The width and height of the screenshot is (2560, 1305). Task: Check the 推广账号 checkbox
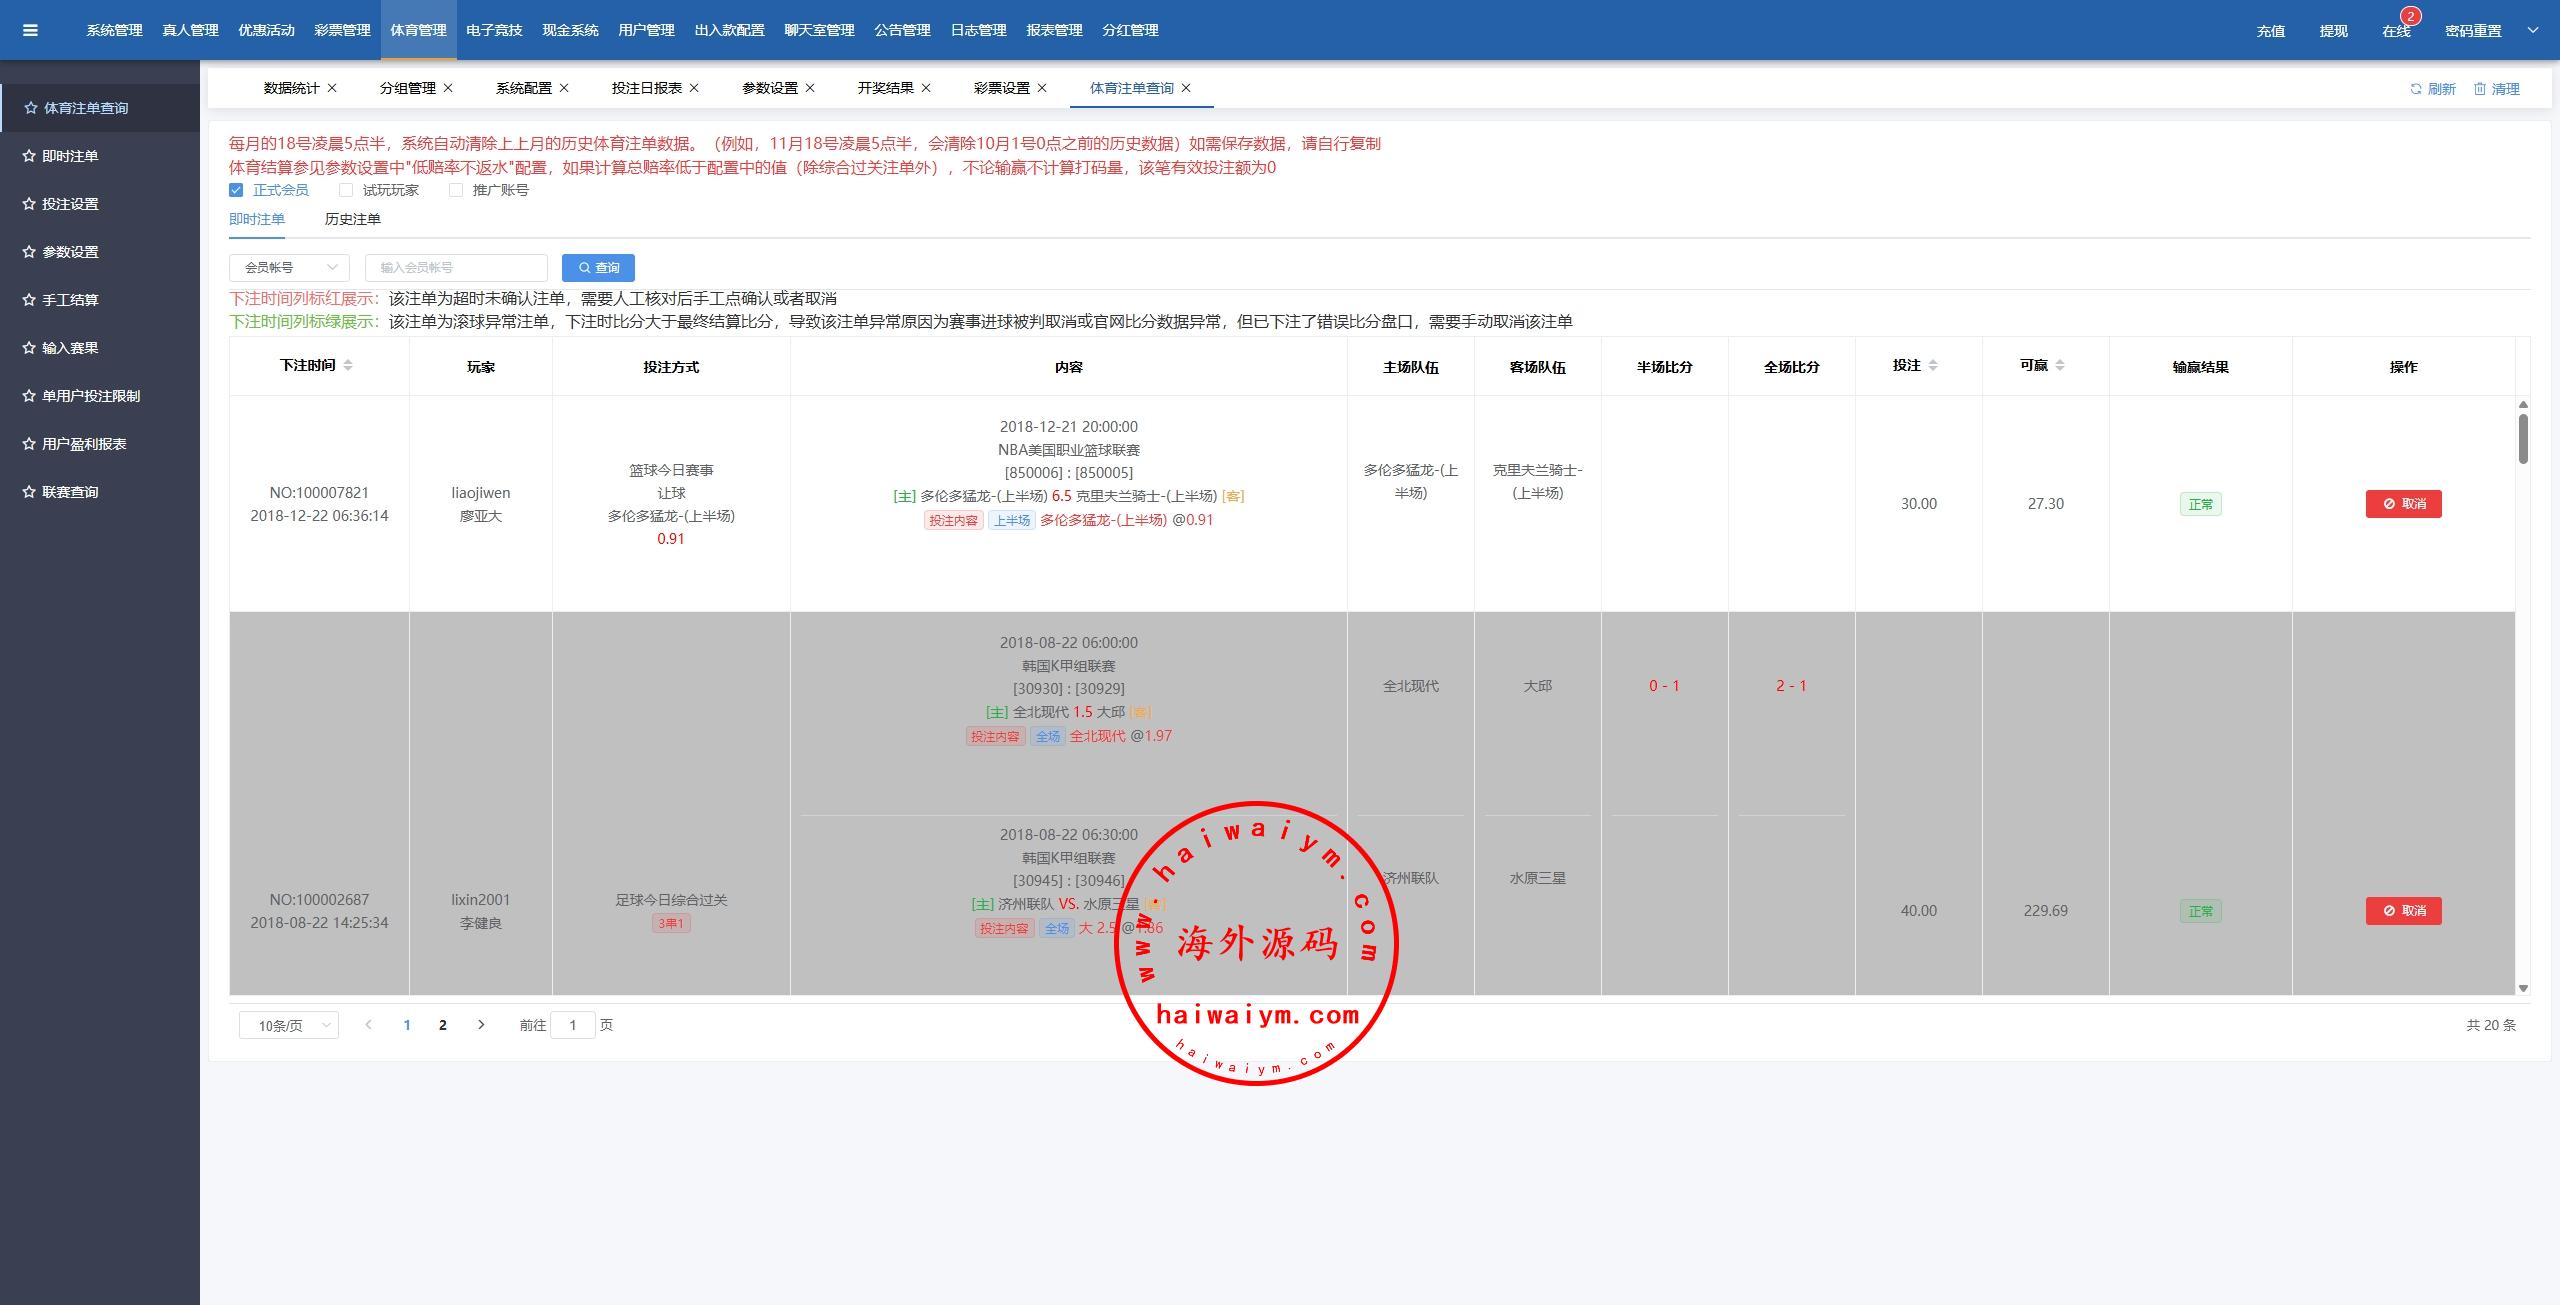click(456, 190)
